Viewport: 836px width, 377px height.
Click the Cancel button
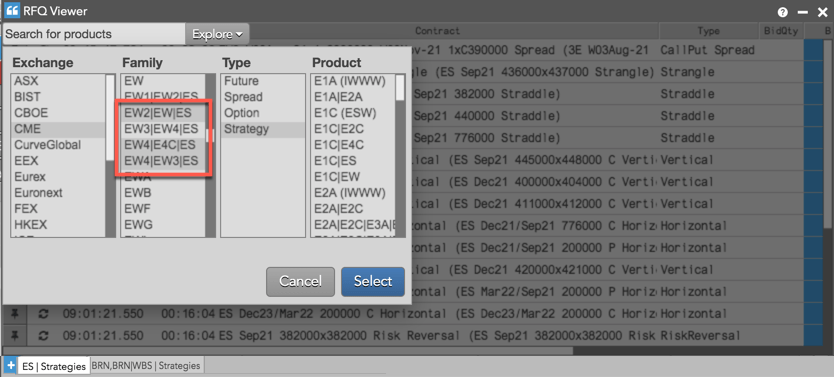click(301, 282)
